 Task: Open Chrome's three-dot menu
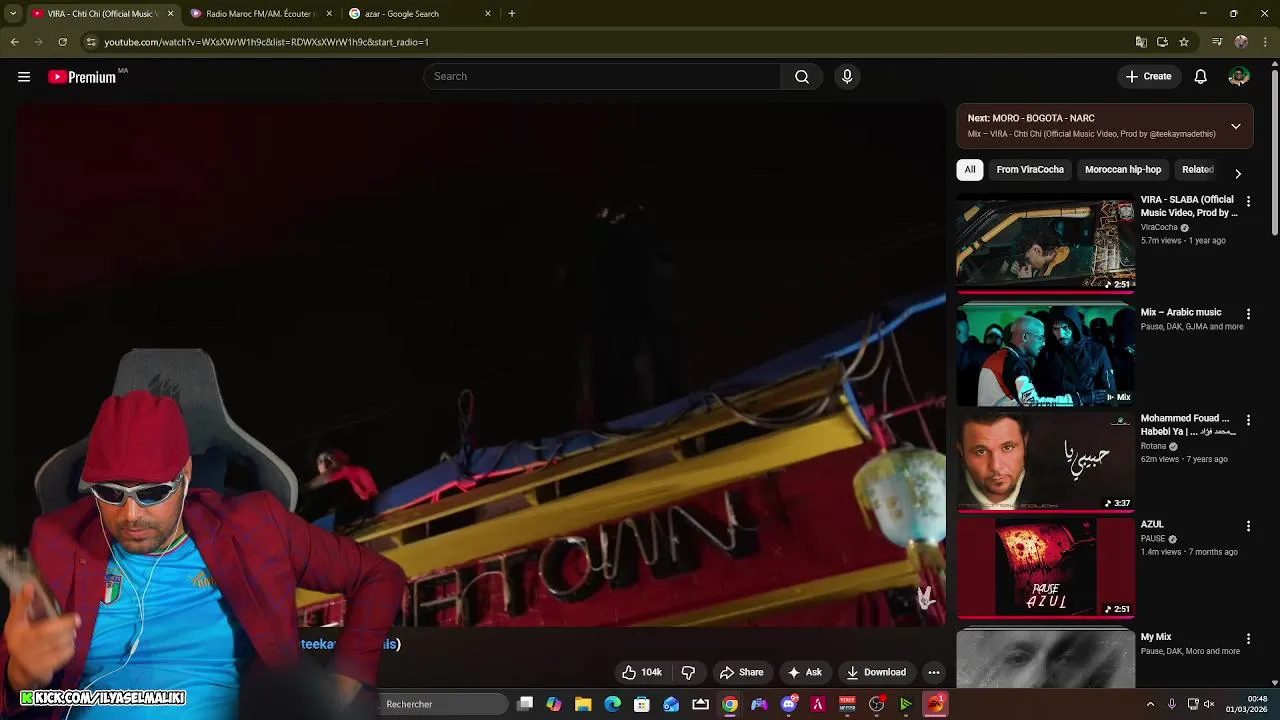tap(1266, 42)
